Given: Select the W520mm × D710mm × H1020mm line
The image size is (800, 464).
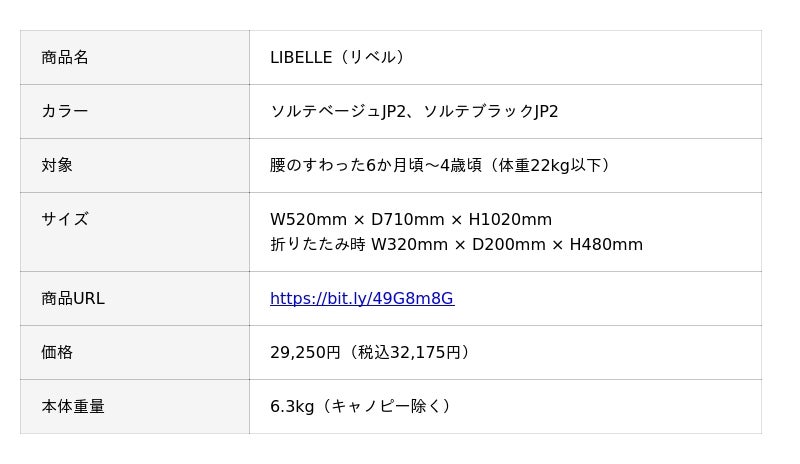Looking at the screenshot, I should (x=411, y=220).
